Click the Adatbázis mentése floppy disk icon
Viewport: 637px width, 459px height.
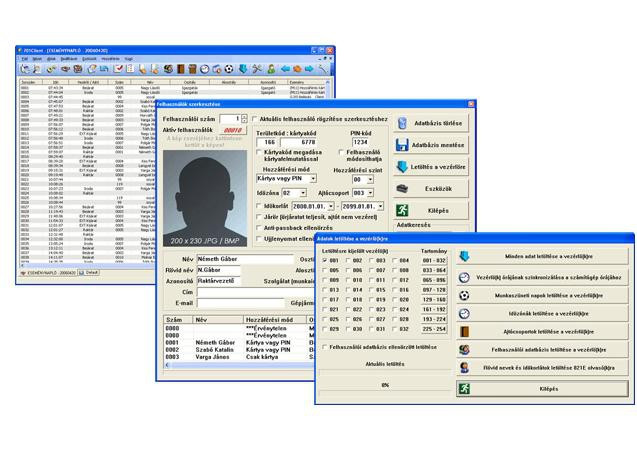coord(402,144)
